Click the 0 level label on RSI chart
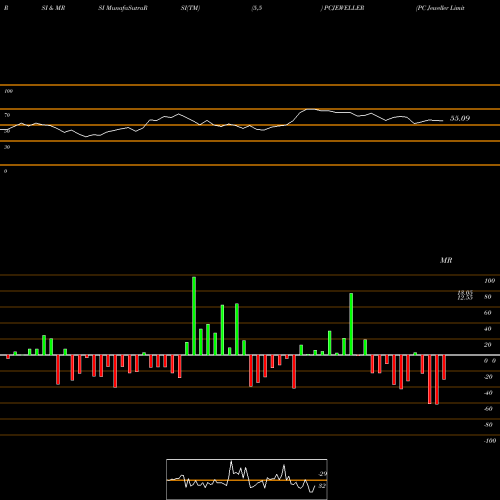This screenshot has height=500, width=500. pos(5,171)
